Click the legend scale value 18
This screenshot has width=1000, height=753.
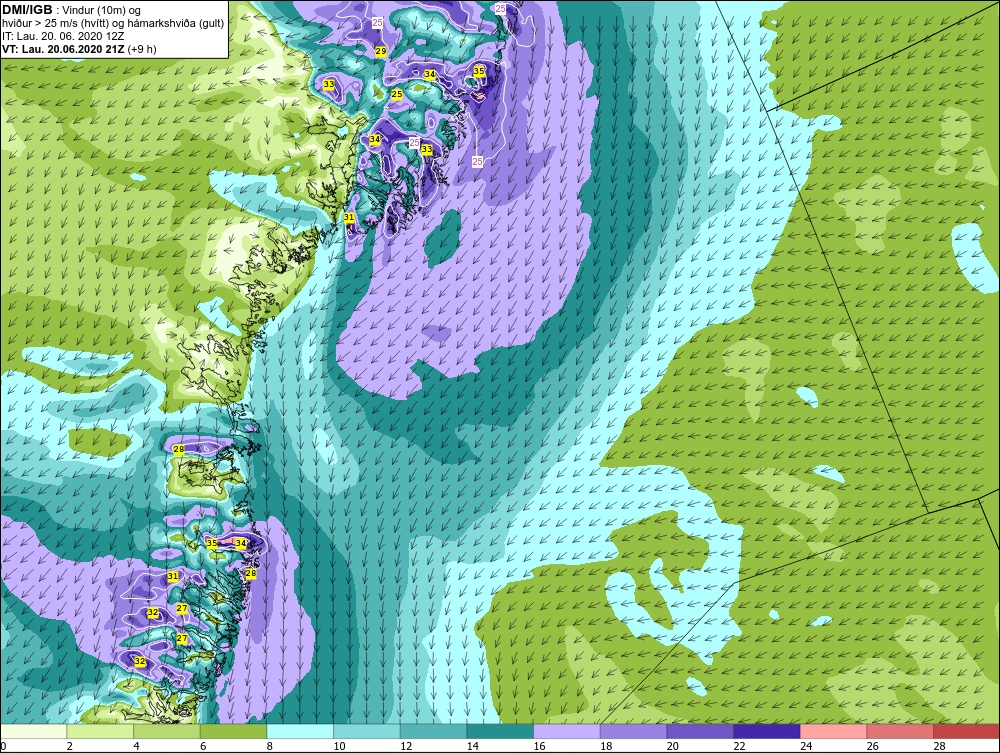605,746
